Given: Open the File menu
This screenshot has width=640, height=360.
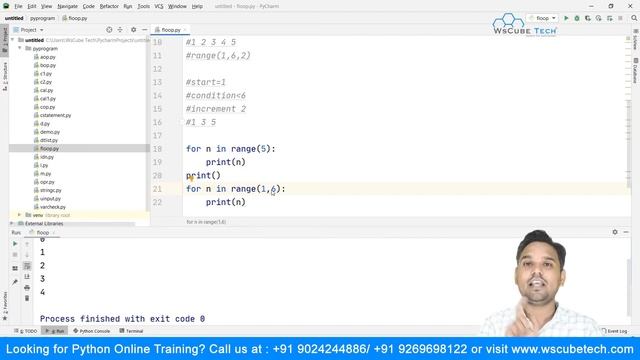Looking at the screenshot, I should pos(18,7).
